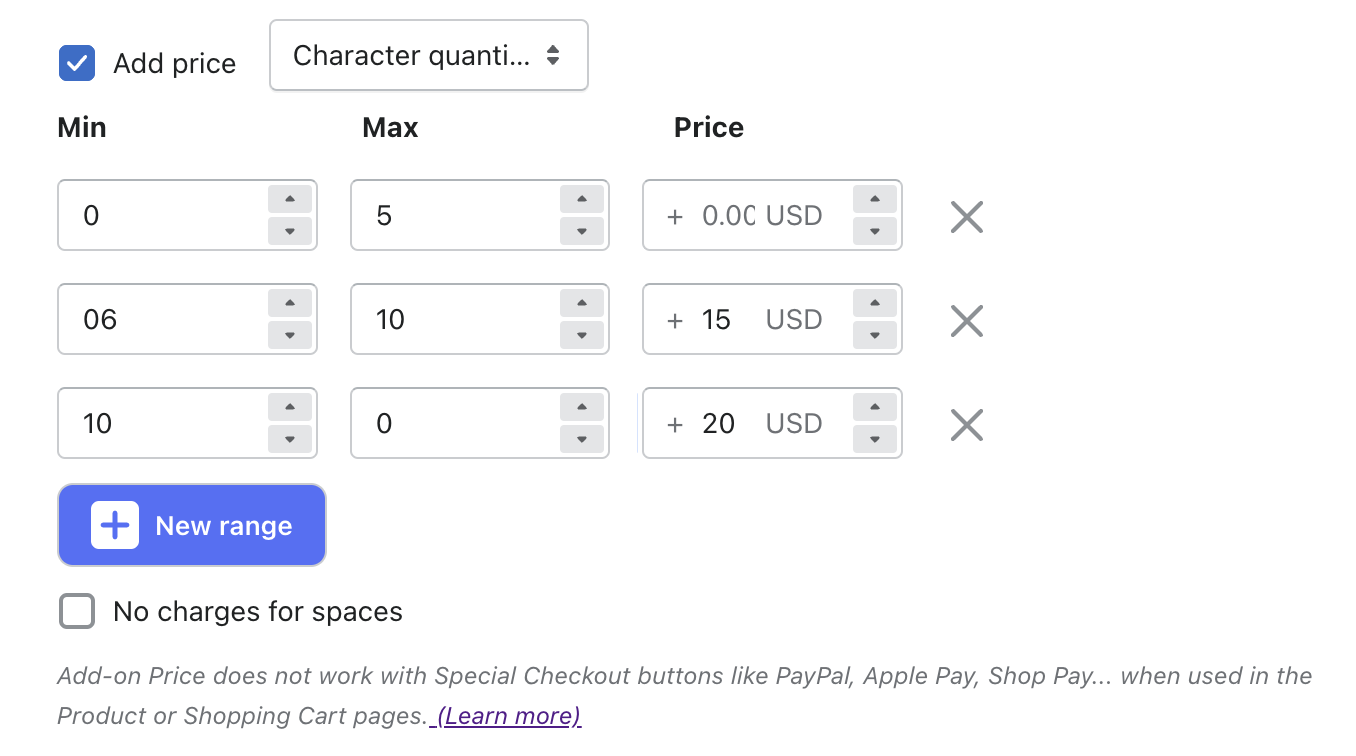Remove the 0 to 5 price range row
Screen dimensions: 1356x756
point(966,216)
